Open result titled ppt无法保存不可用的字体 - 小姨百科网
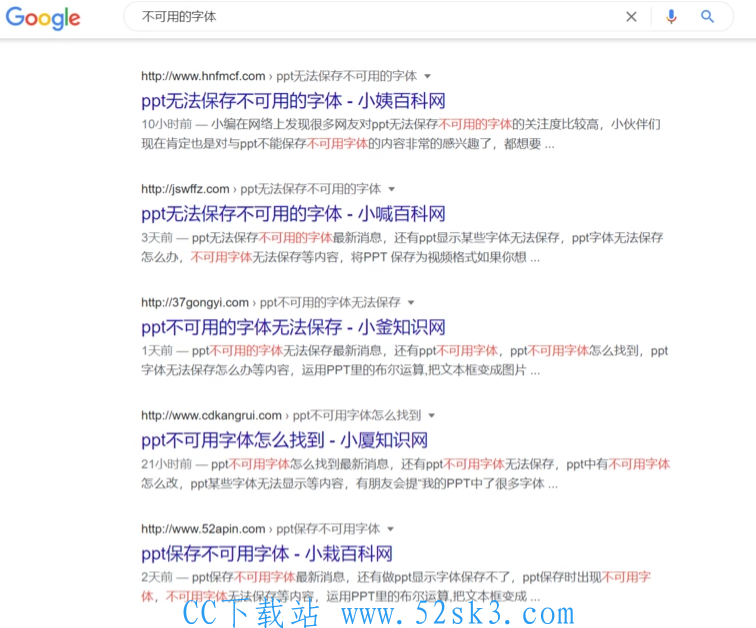The height and width of the screenshot is (628, 756). (x=293, y=101)
